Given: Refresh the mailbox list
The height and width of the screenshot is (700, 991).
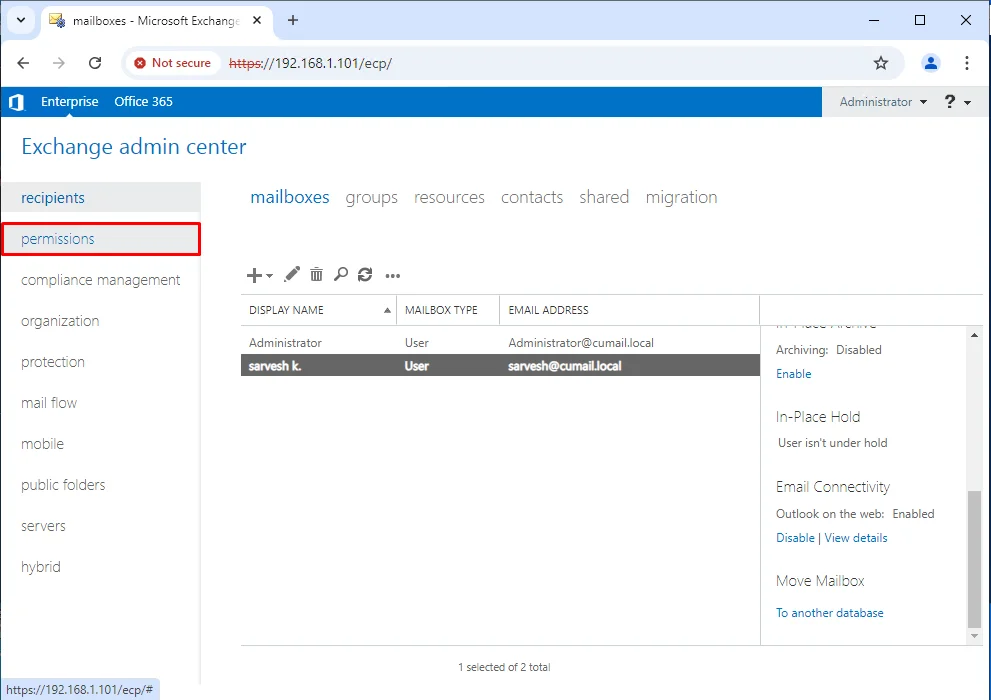Looking at the screenshot, I should [x=365, y=275].
